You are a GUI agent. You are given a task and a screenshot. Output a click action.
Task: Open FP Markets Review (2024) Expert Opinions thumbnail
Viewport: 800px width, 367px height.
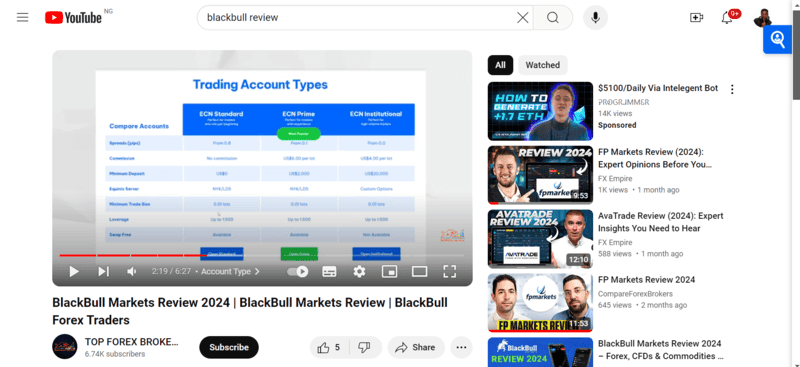(x=540, y=175)
